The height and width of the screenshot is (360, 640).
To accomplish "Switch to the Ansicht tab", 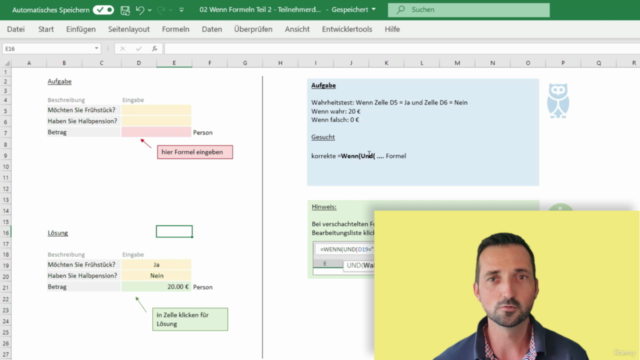I will (x=297, y=29).
